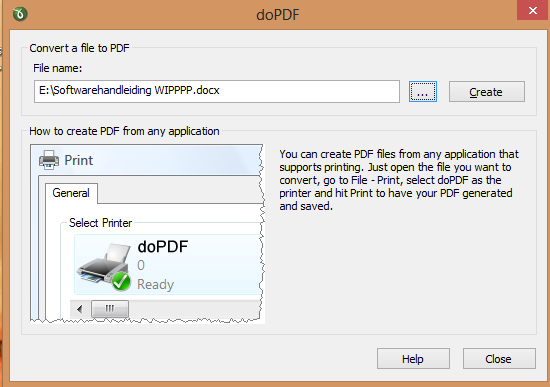This screenshot has height=387, width=550.
Task: Open file browser with the ... button
Action: 423,92
